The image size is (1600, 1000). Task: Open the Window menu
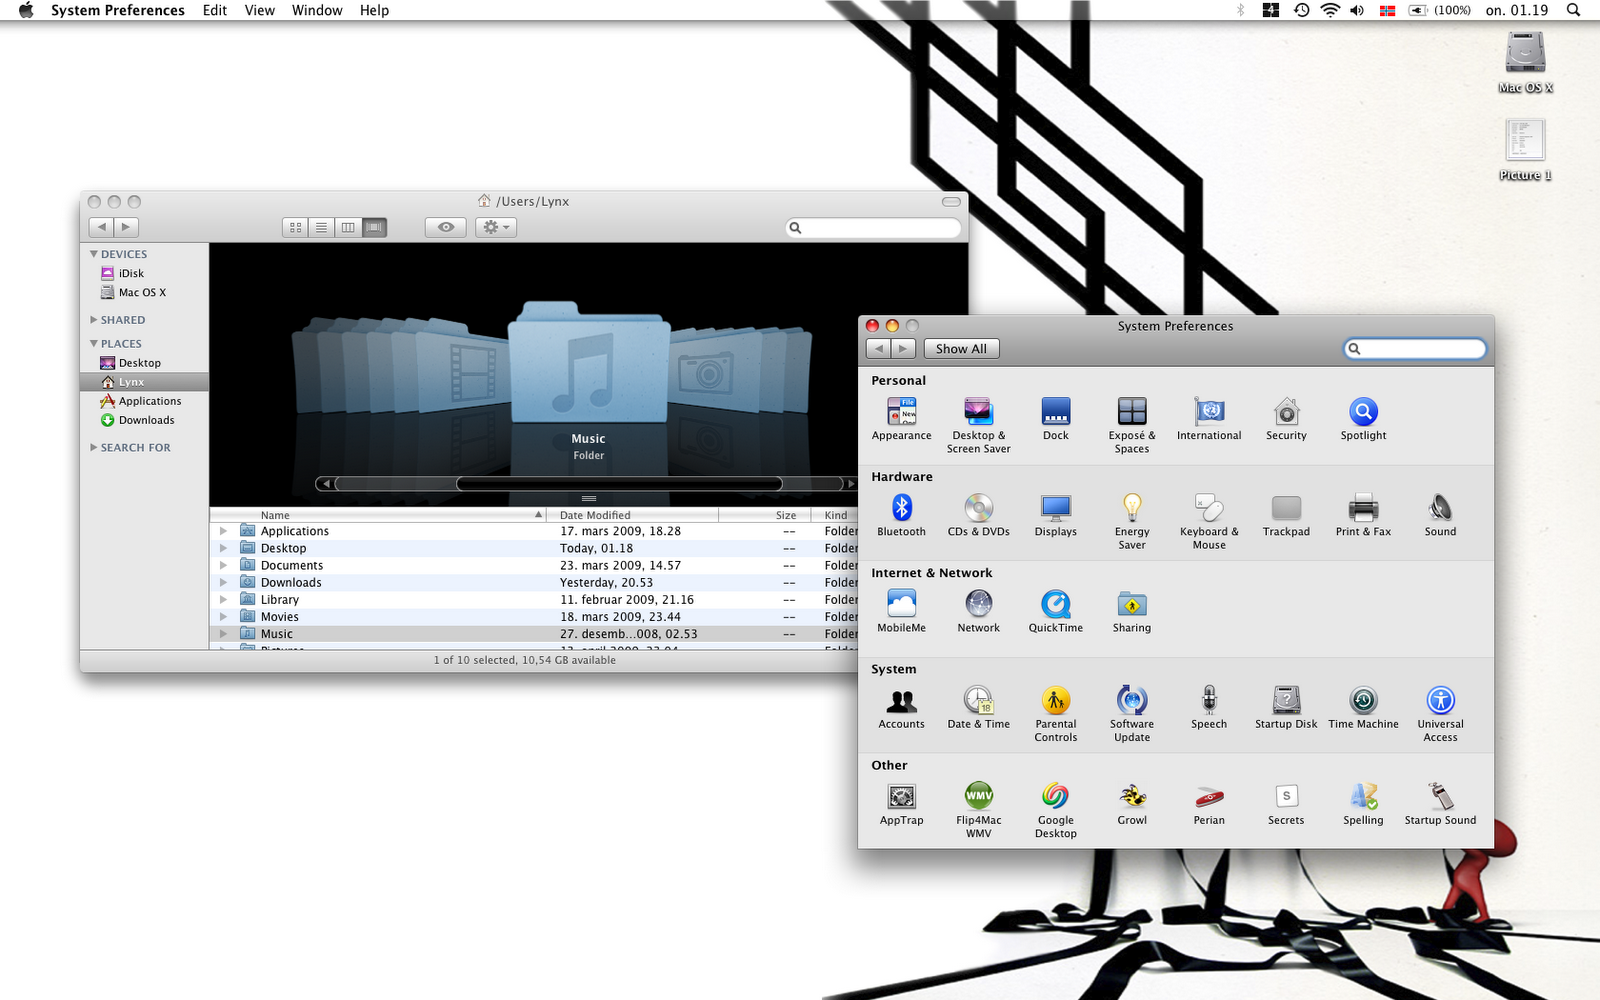click(317, 10)
